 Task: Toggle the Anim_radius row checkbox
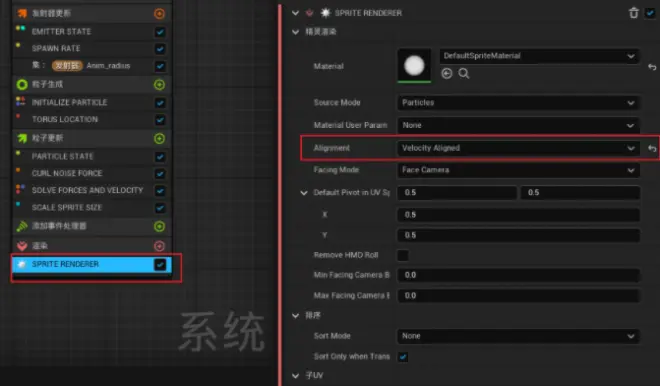[160, 66]
